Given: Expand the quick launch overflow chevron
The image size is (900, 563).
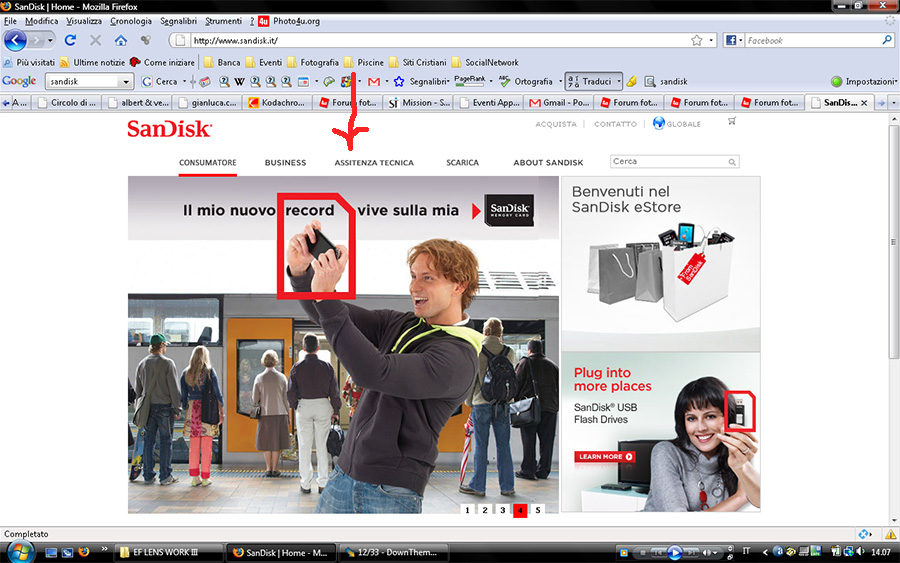Looking at the screenshot, I should (x=104, y=549).
